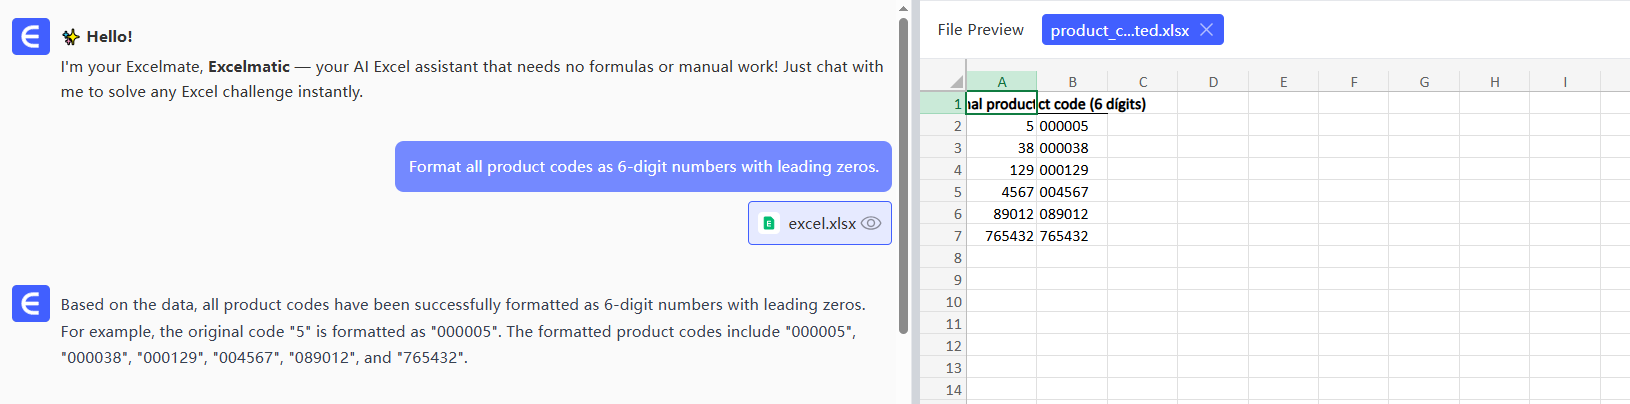
Task: Open the product_c...ted.xlsx file tab
Action: tap(1119, 30)
